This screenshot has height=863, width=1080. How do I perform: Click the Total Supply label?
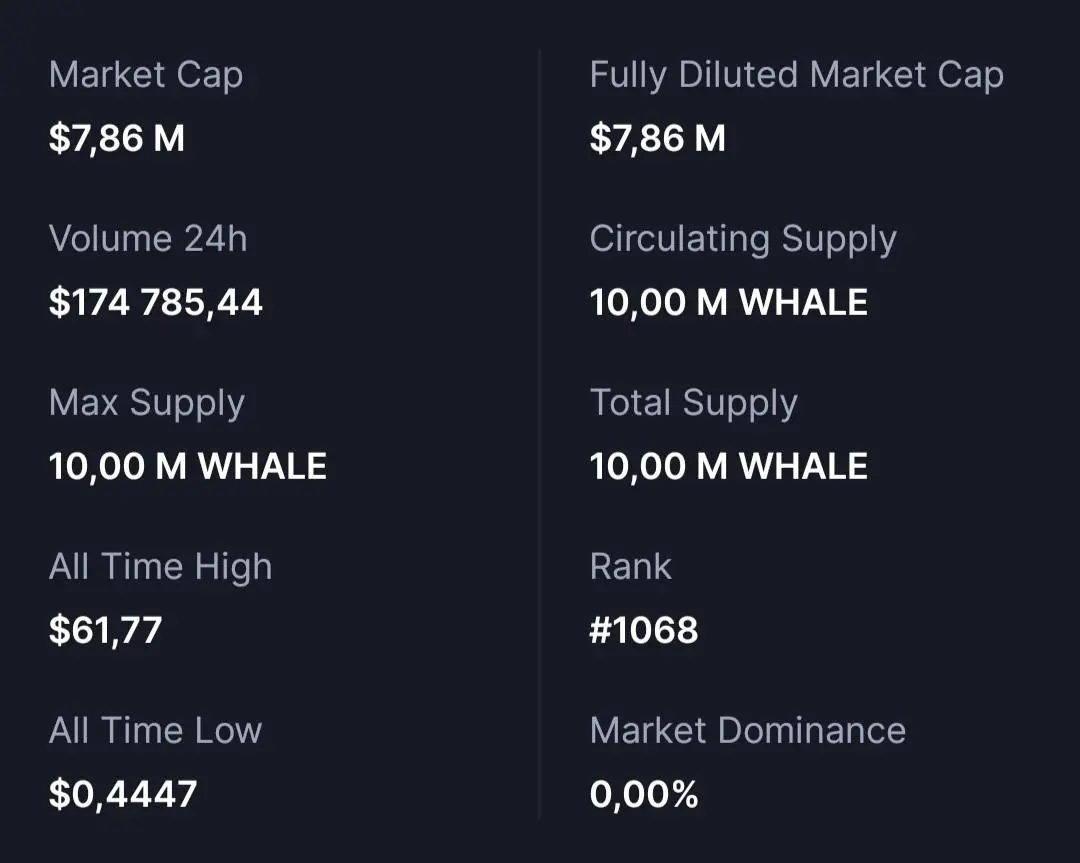[693, 403]
